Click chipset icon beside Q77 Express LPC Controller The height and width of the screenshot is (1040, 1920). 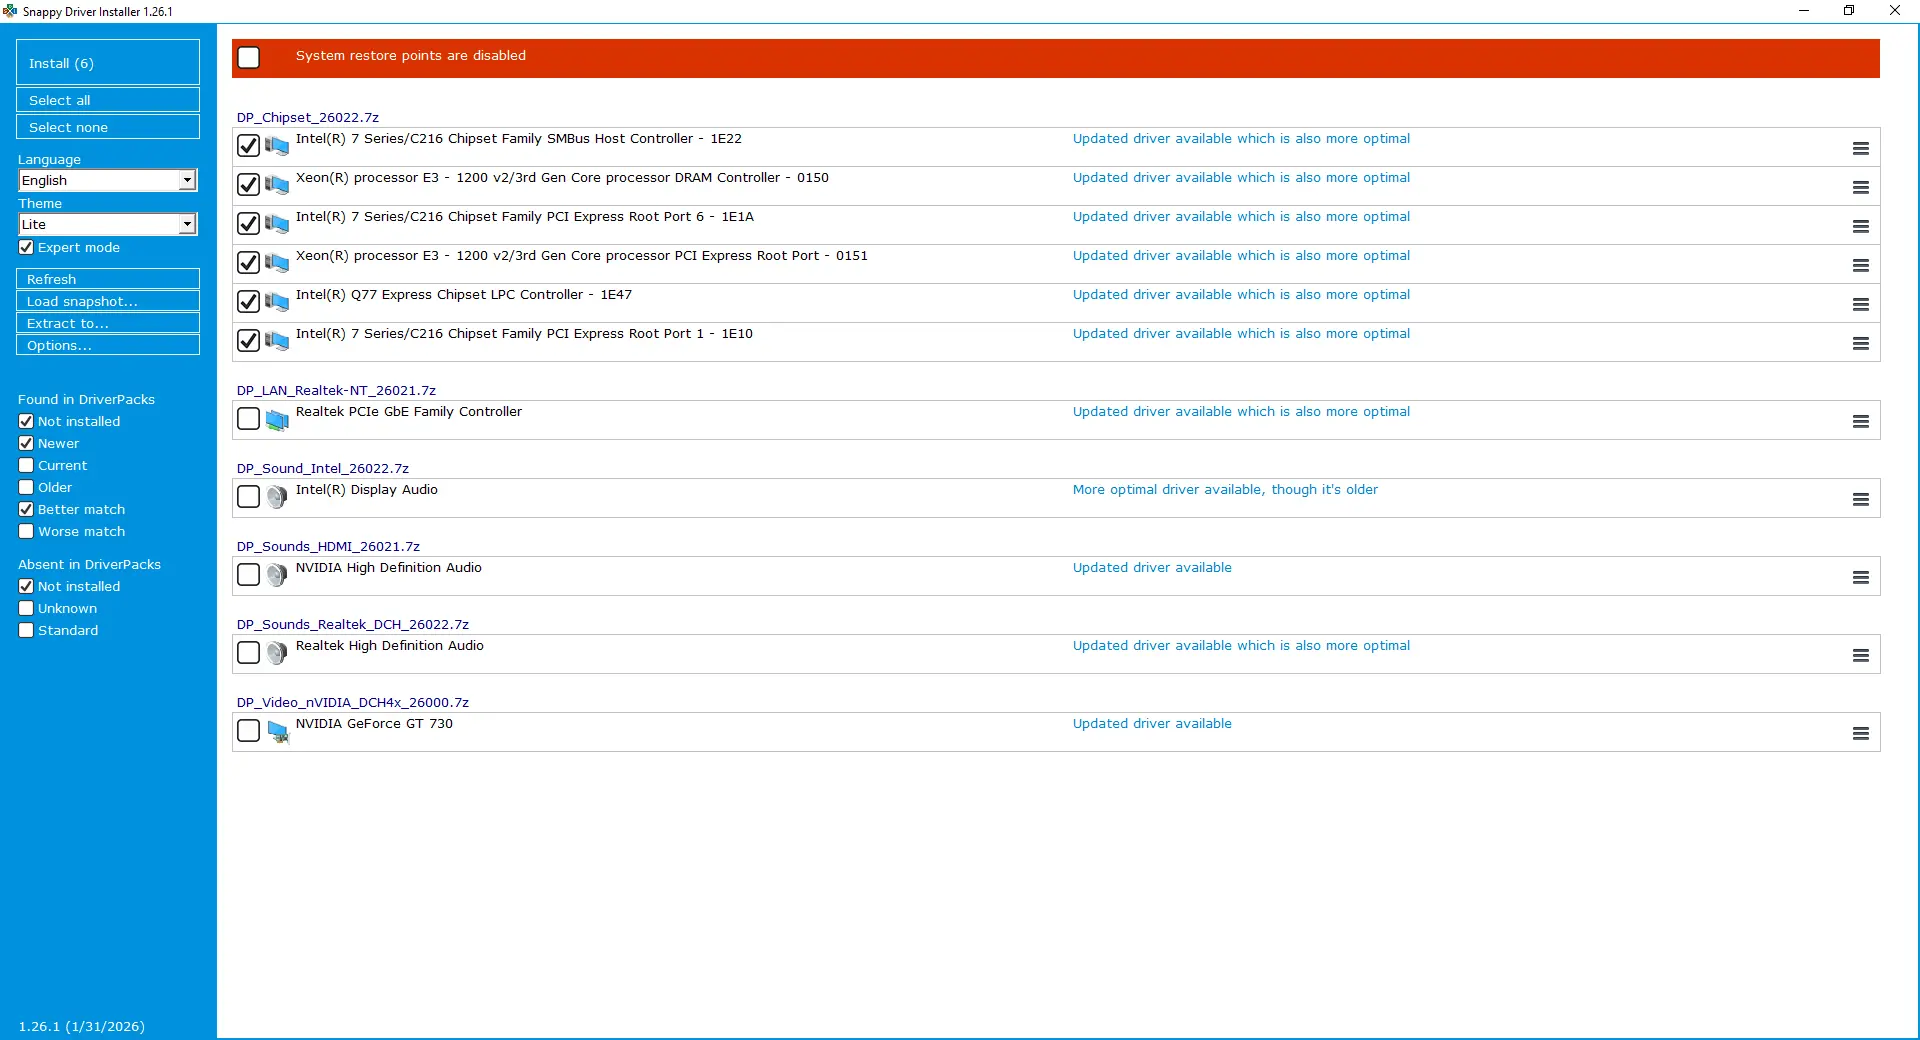tap(277, 302)
